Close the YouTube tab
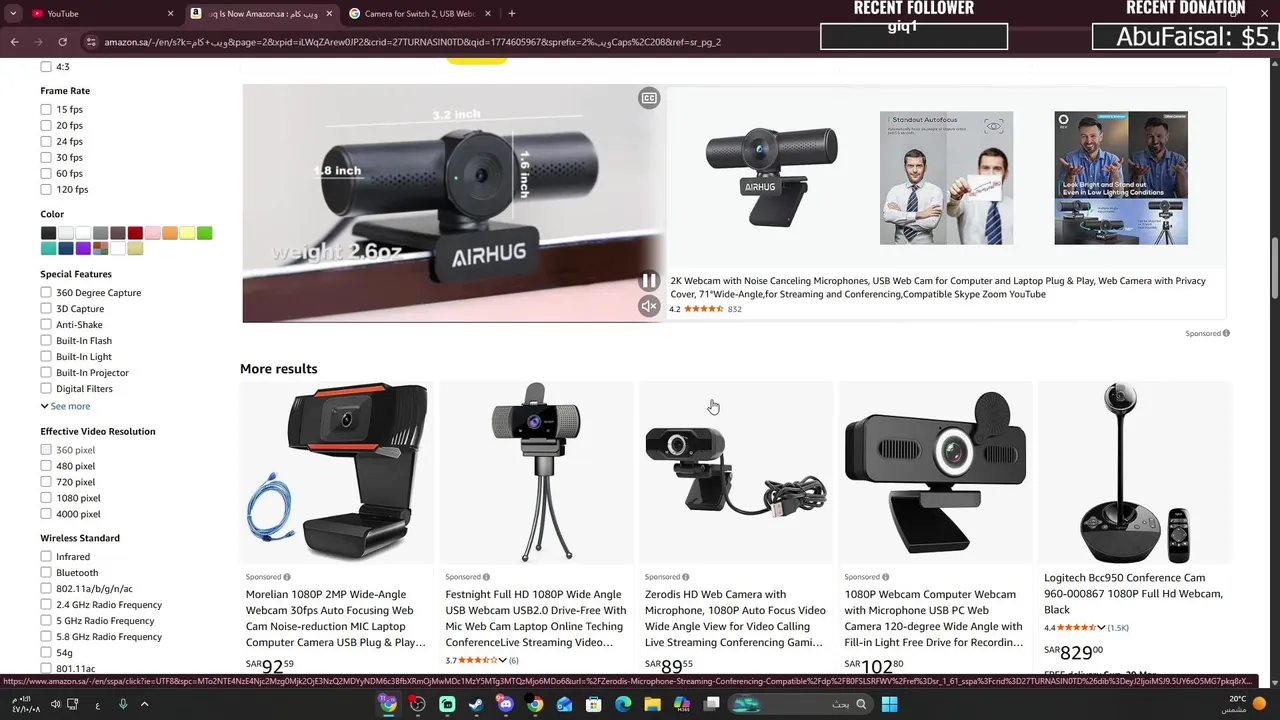The image size is (1280, 720). coord(170,13)
